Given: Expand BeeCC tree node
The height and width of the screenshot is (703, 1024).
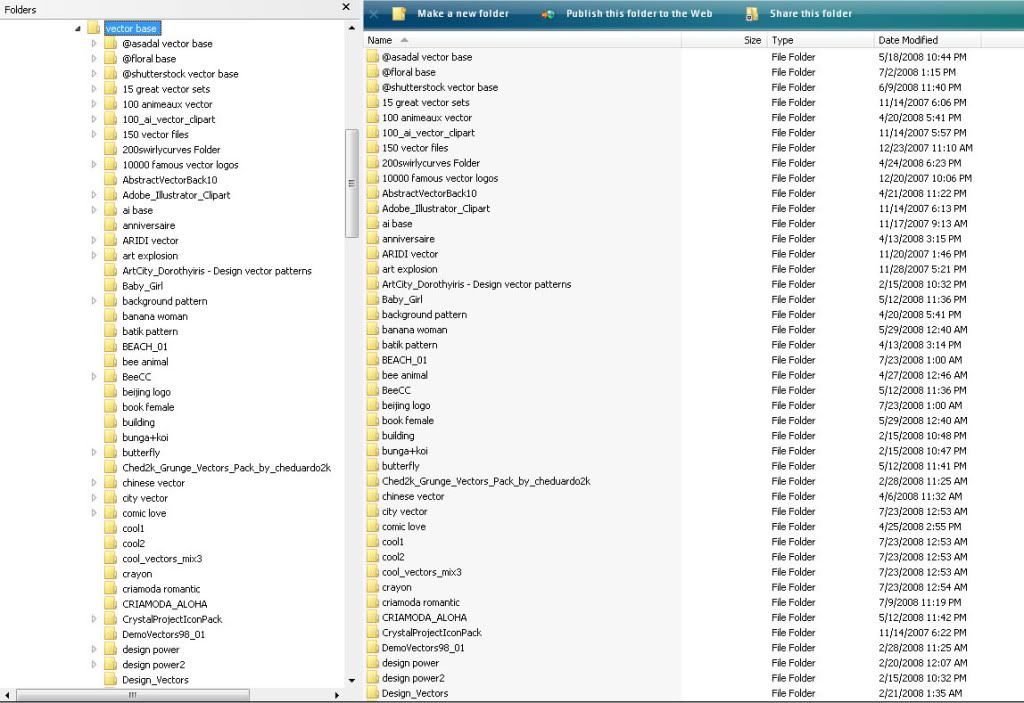Looking at the screenshot, I should point(94,377).
